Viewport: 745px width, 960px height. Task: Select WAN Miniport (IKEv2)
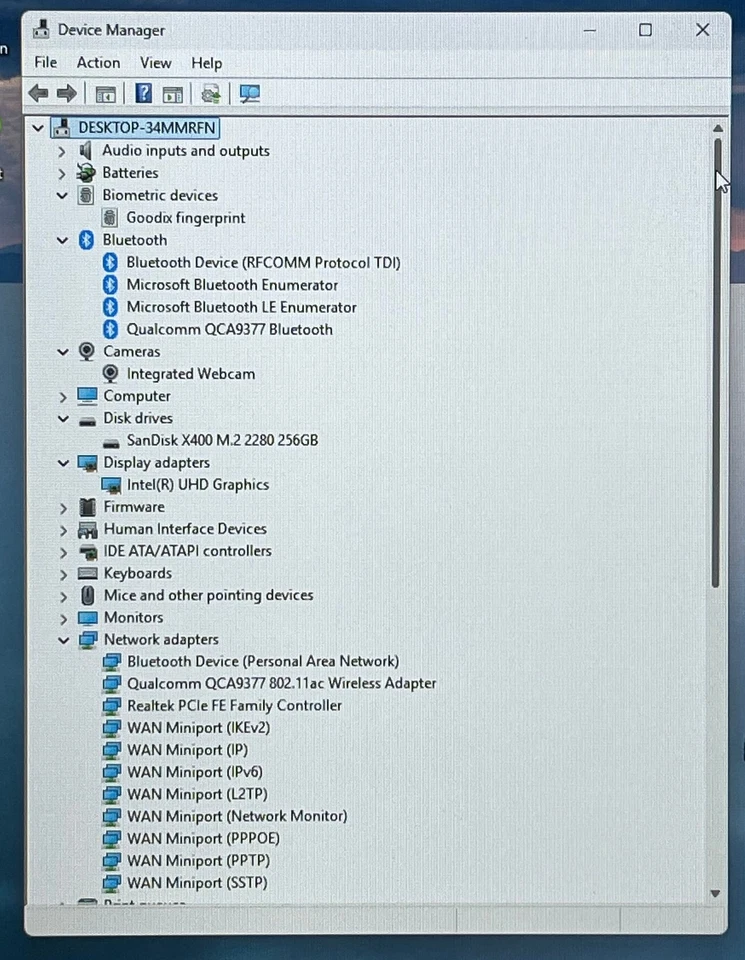[198, 728]
